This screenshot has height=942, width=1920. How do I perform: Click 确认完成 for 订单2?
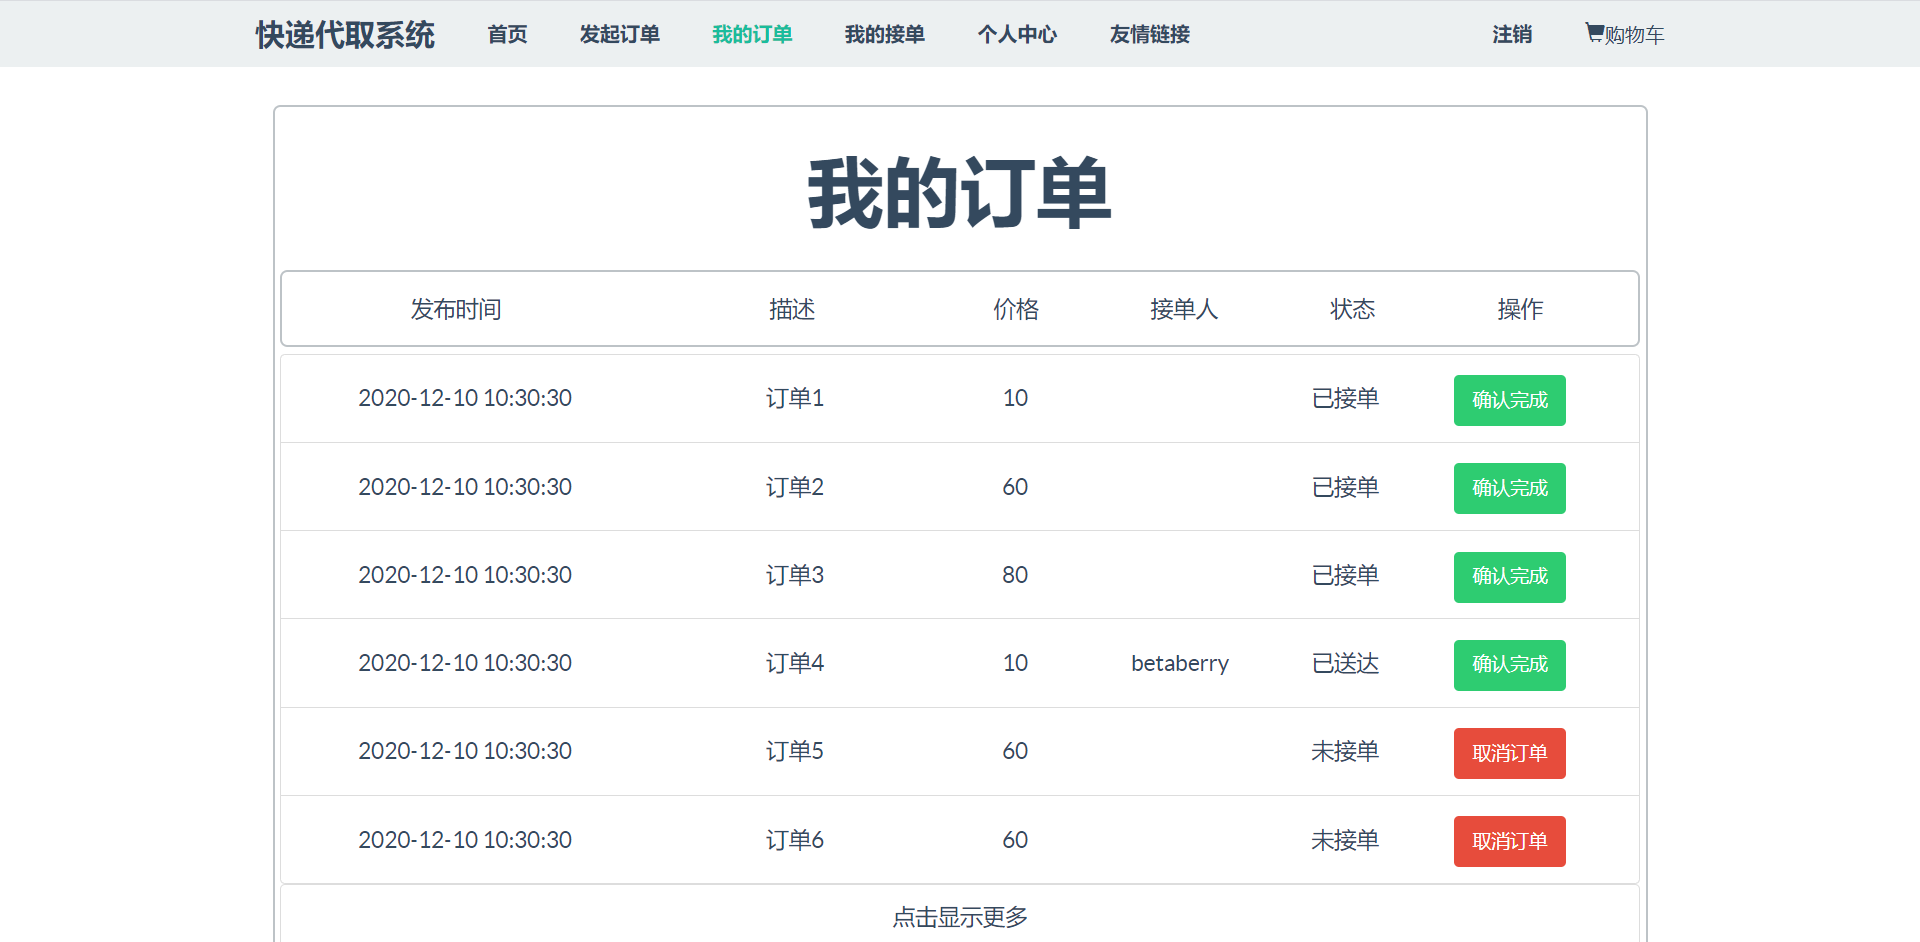click(1509, 488)
